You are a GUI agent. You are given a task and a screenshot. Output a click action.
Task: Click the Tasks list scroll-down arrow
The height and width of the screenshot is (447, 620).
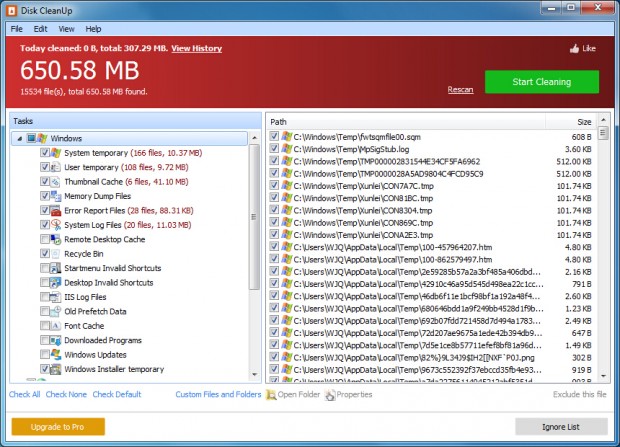tap(255, 374)
